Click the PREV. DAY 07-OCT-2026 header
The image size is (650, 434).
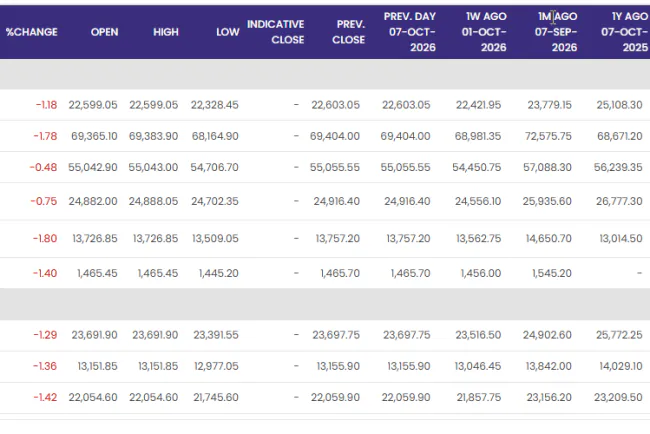(410, 32)
